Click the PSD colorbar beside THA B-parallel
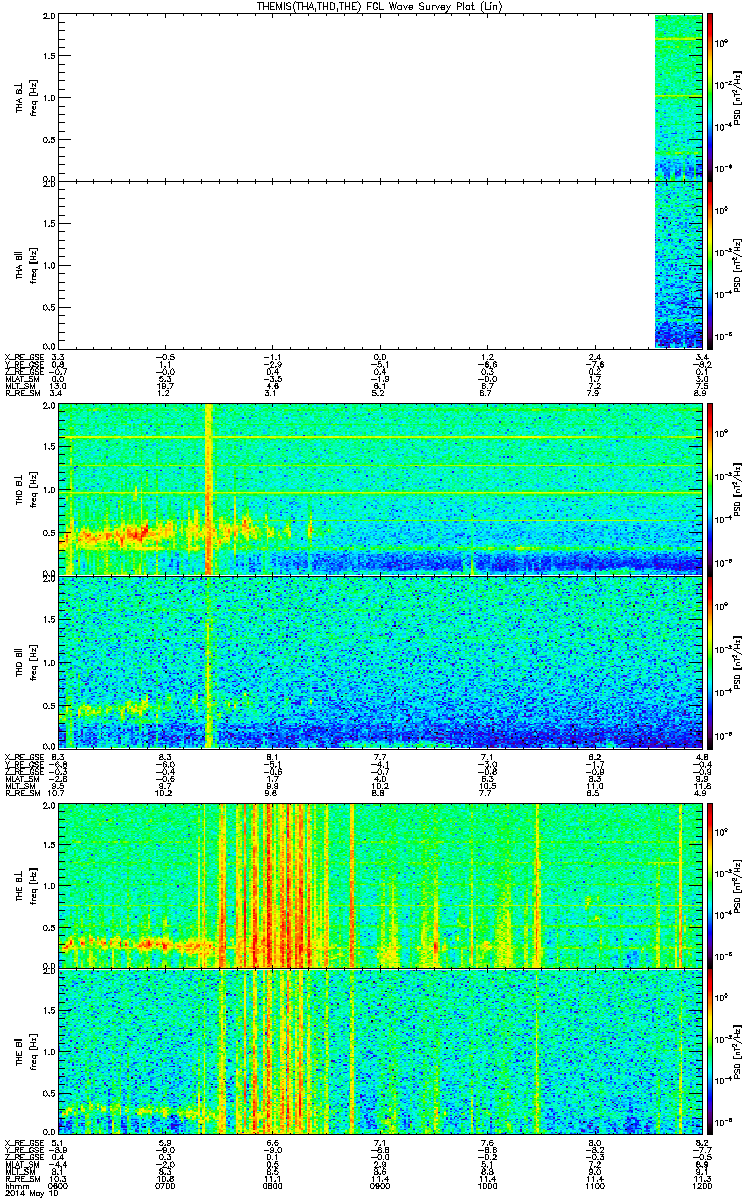The image size is (750, 1200). (x=710, y=264)
